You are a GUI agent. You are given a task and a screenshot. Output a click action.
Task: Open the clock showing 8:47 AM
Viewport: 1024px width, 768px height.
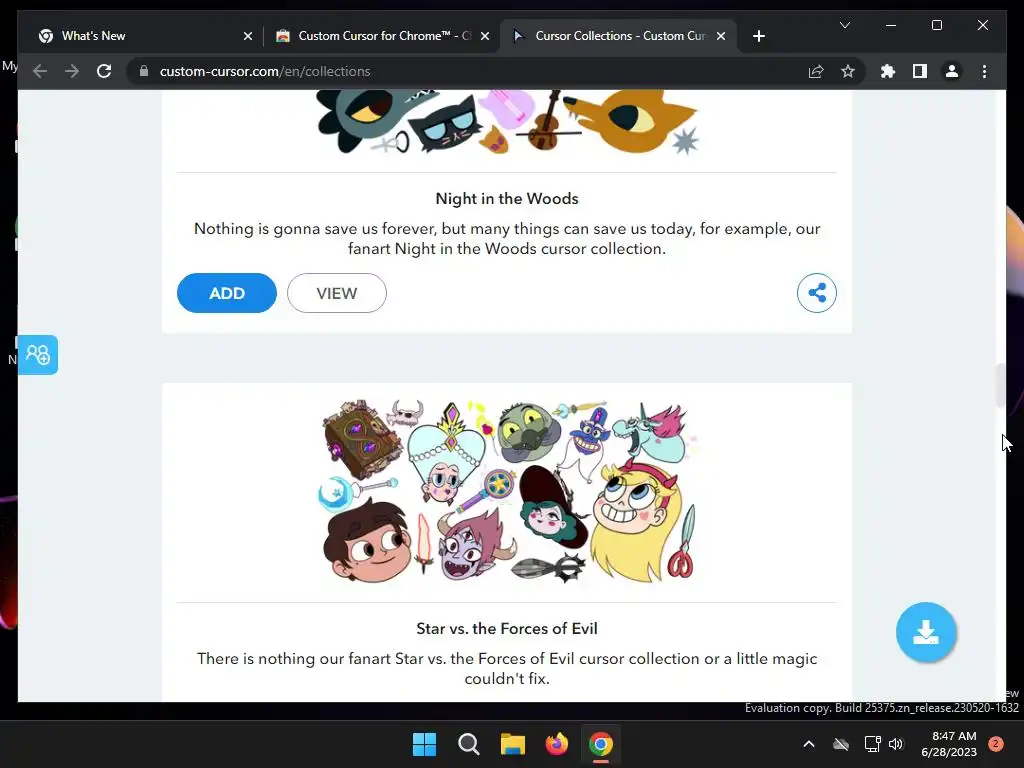949,744
